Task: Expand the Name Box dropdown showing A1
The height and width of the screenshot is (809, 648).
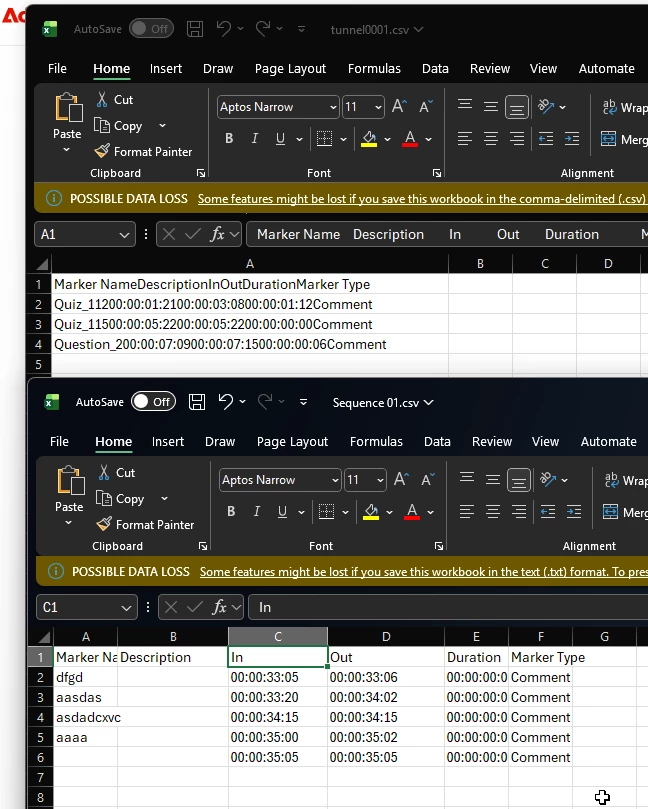Action: click(x=124, y=235)
